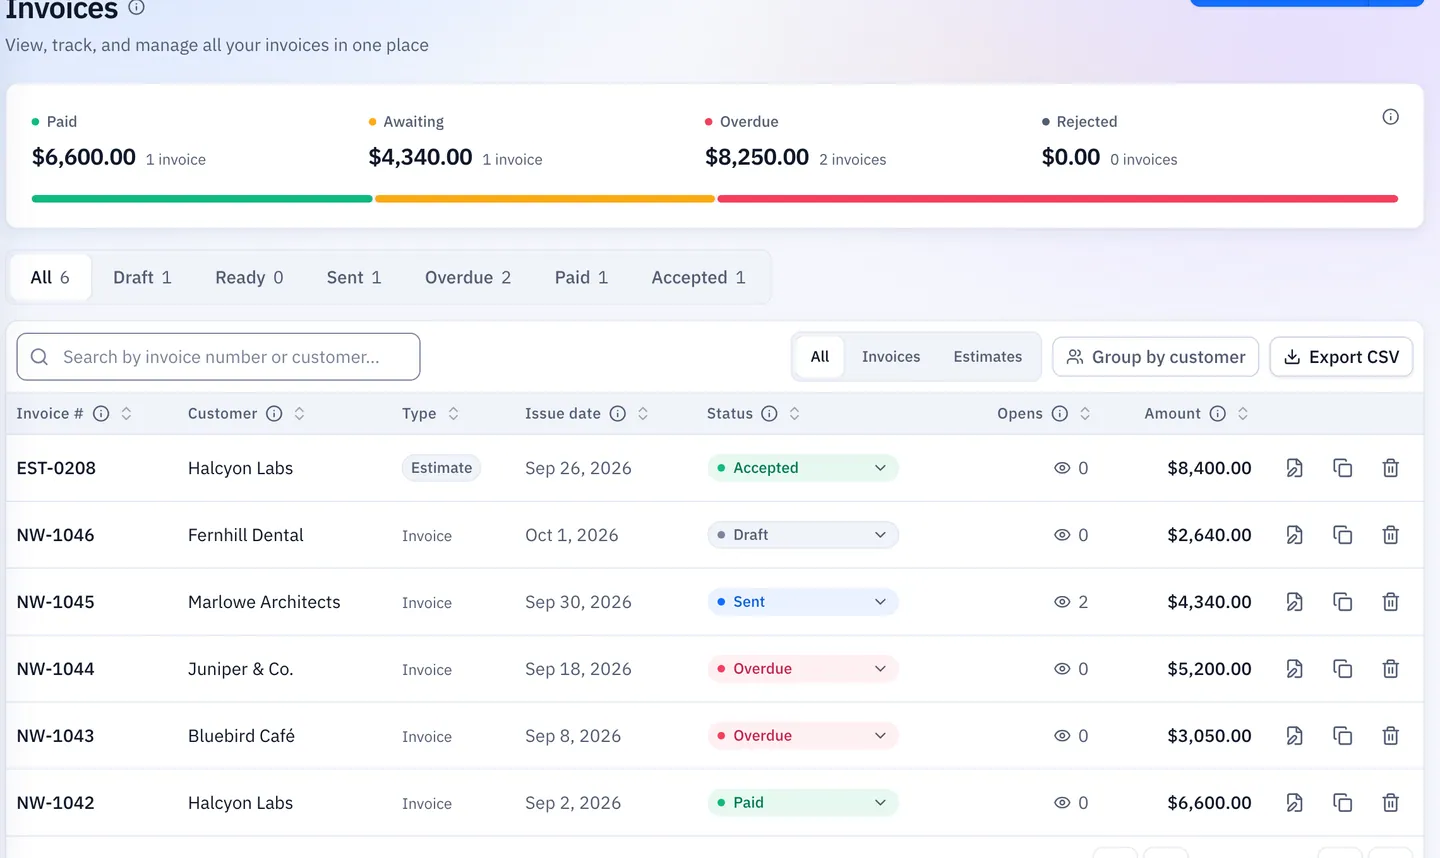Export invoices with Export CSV button
The width and height of the screenshot is (1440, 858).
tap(1341, 357)
